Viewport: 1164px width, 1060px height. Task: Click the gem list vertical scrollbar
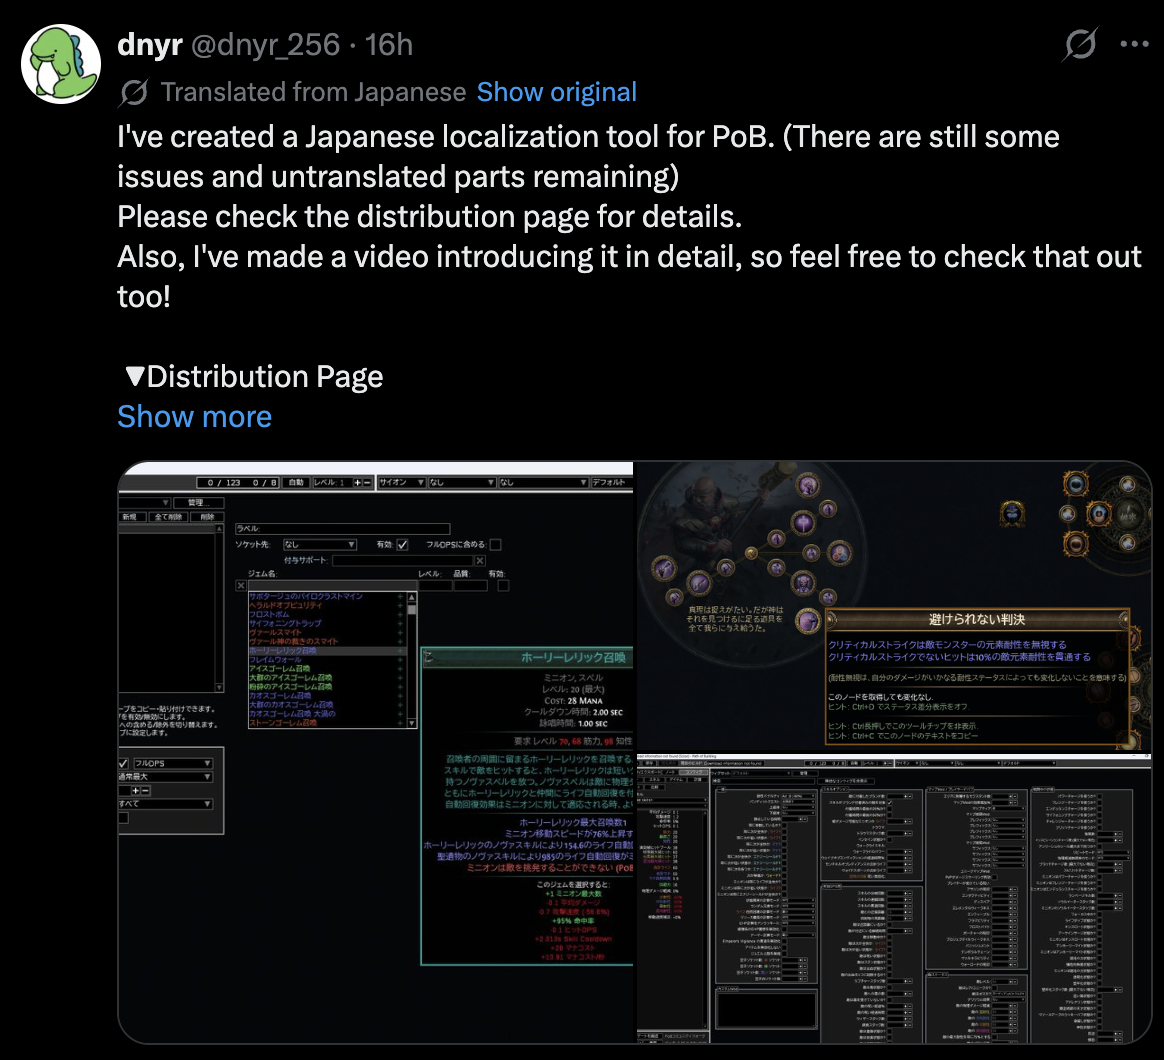click(x=412, y=659)
